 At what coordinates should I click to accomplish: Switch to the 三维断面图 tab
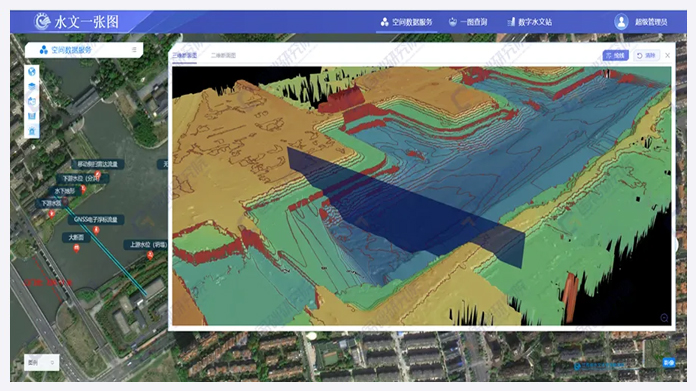pyautogui.click(x=184, y=55)
